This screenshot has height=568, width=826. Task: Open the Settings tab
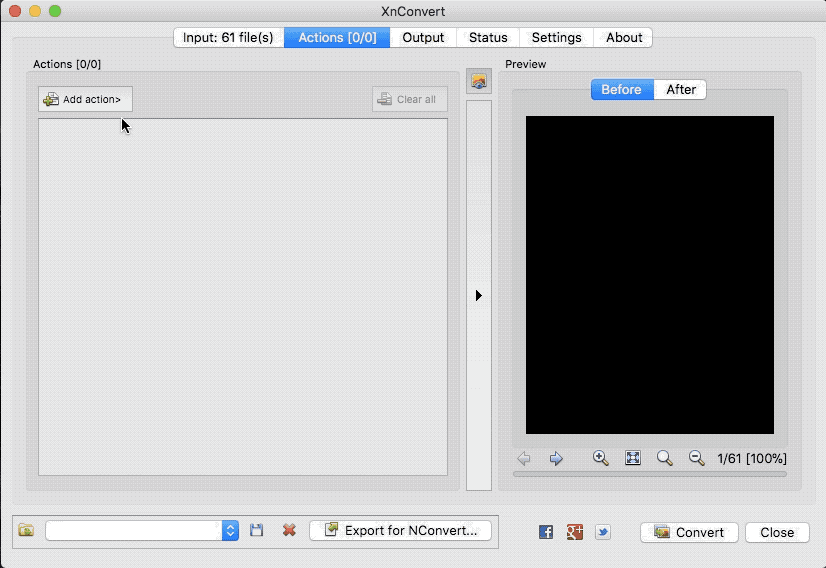click(x=556, y=37)
